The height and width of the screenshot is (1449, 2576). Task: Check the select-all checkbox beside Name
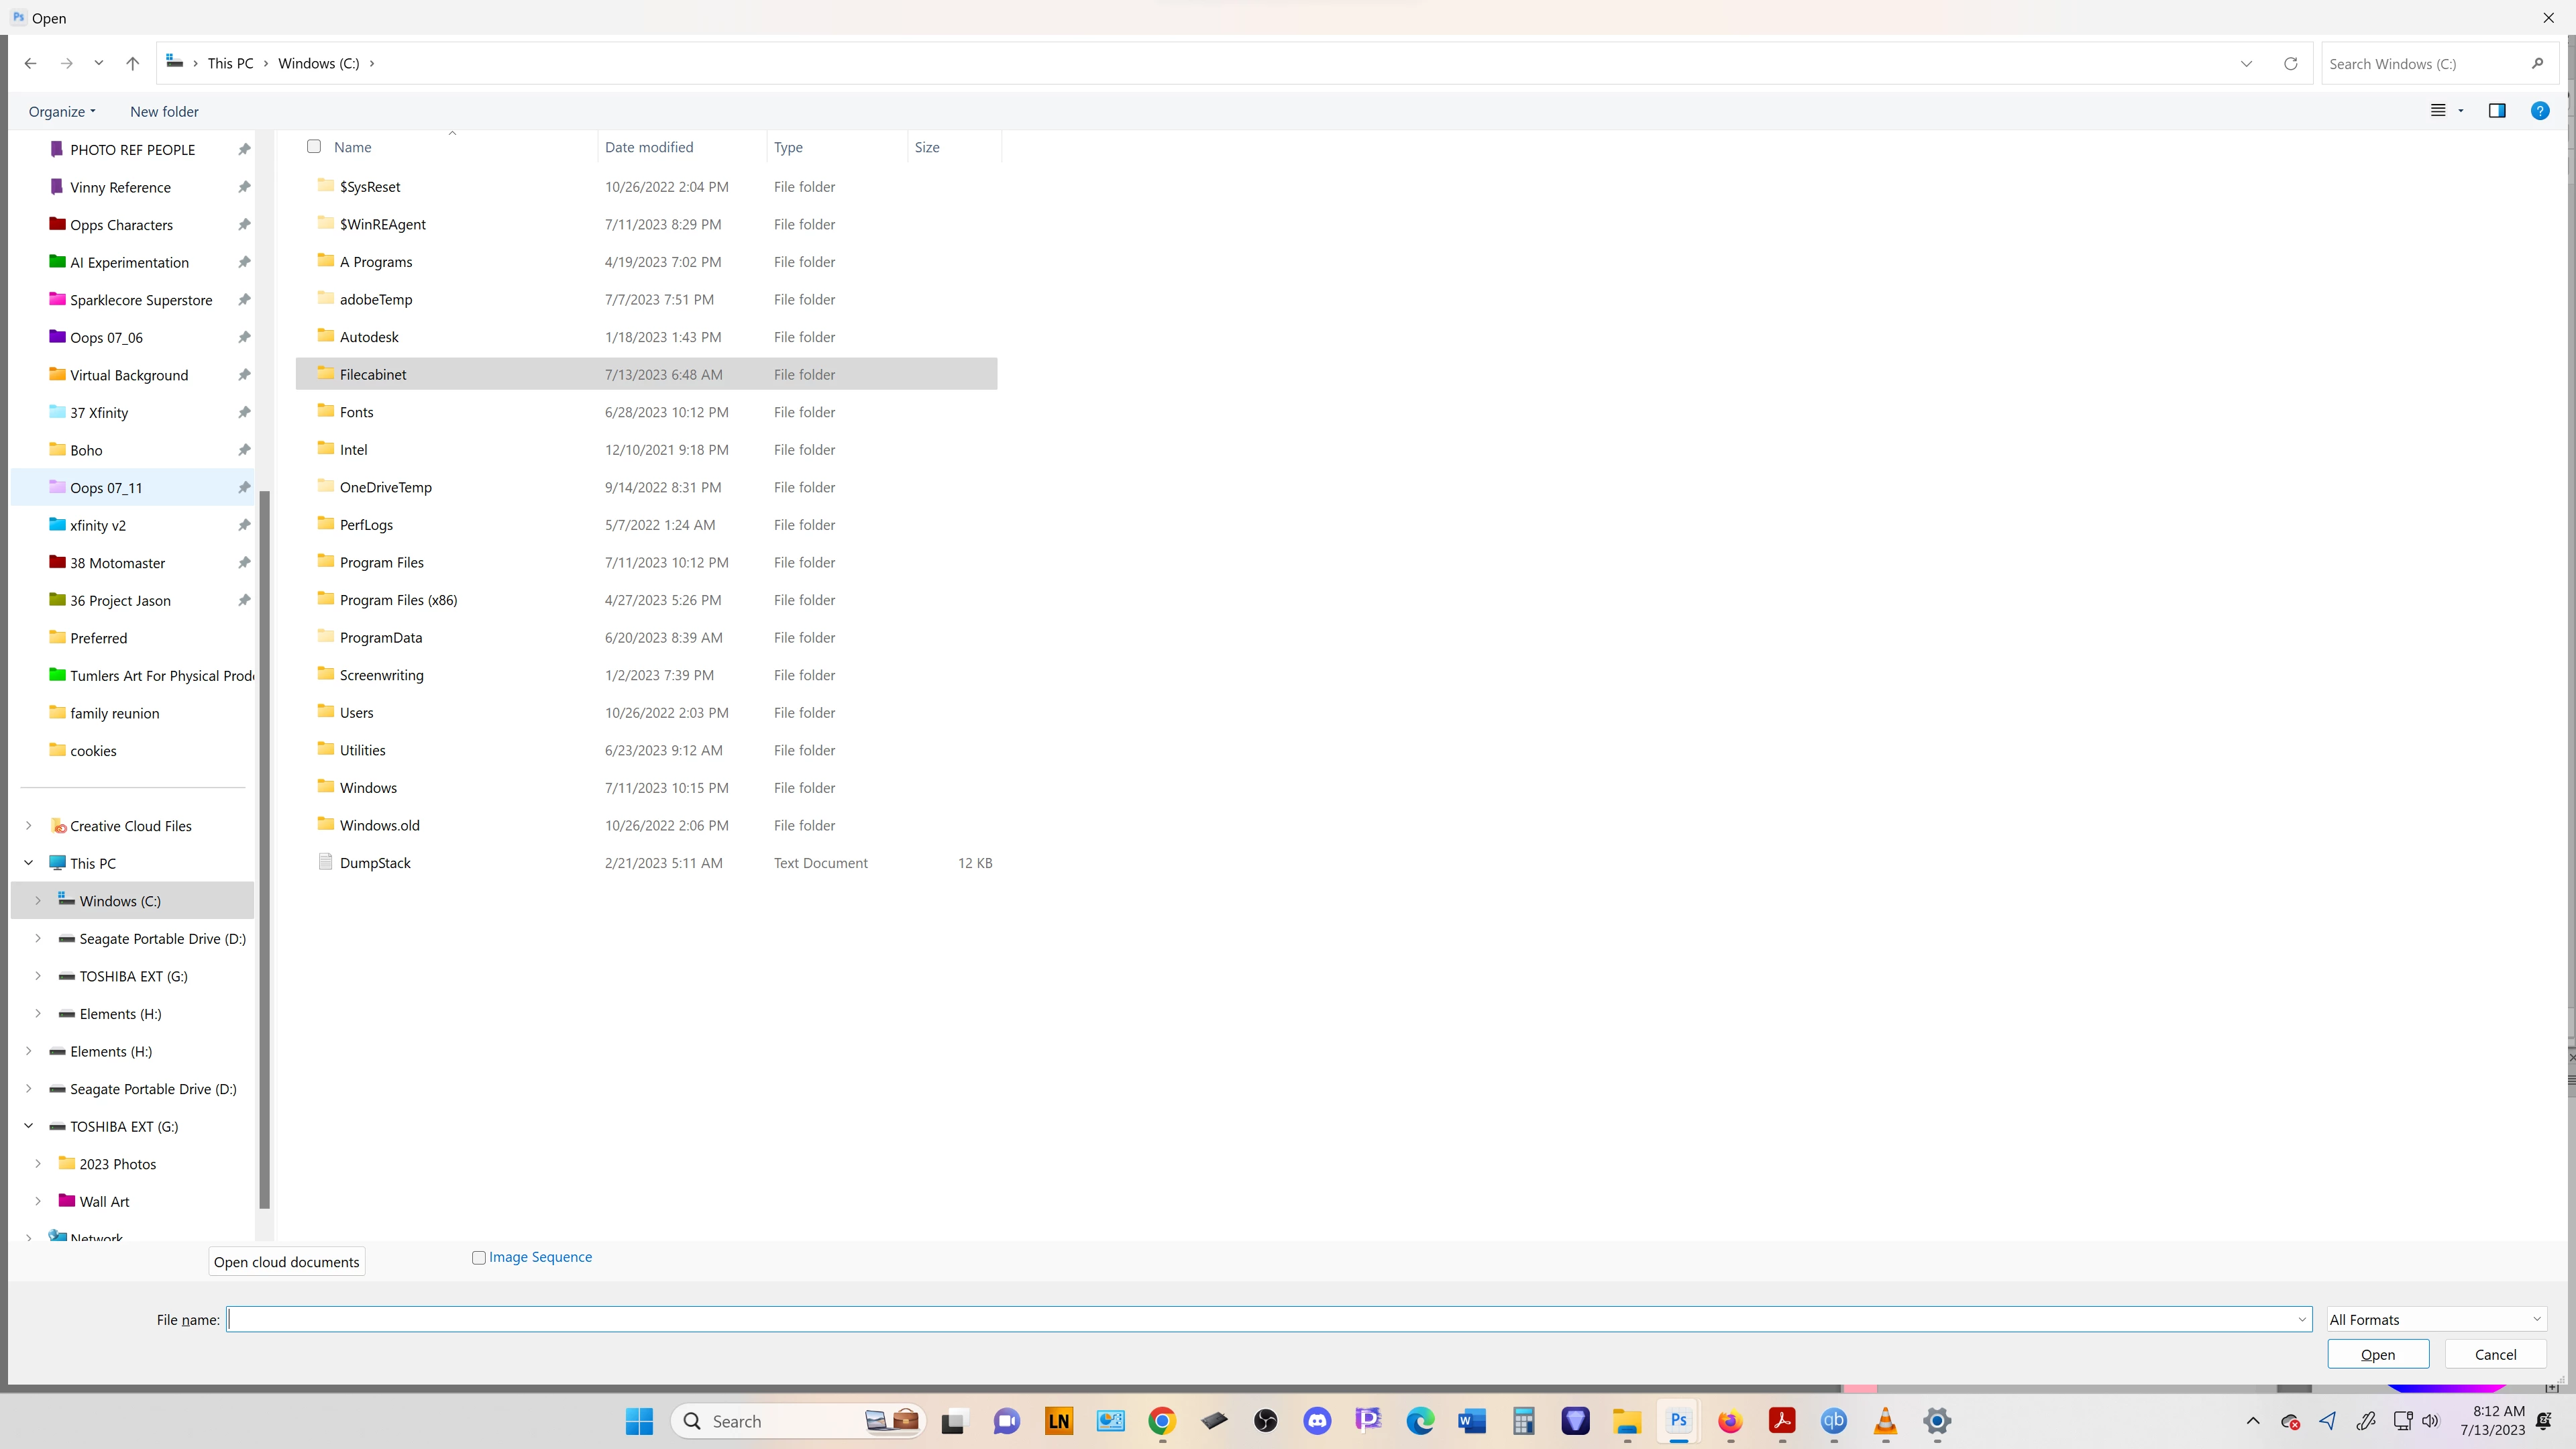pos(314,147)
